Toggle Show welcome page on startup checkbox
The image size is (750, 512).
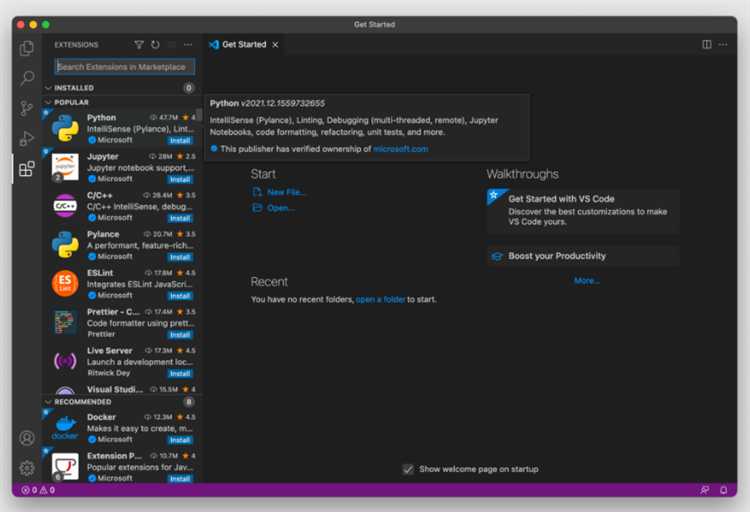point(408,469)
